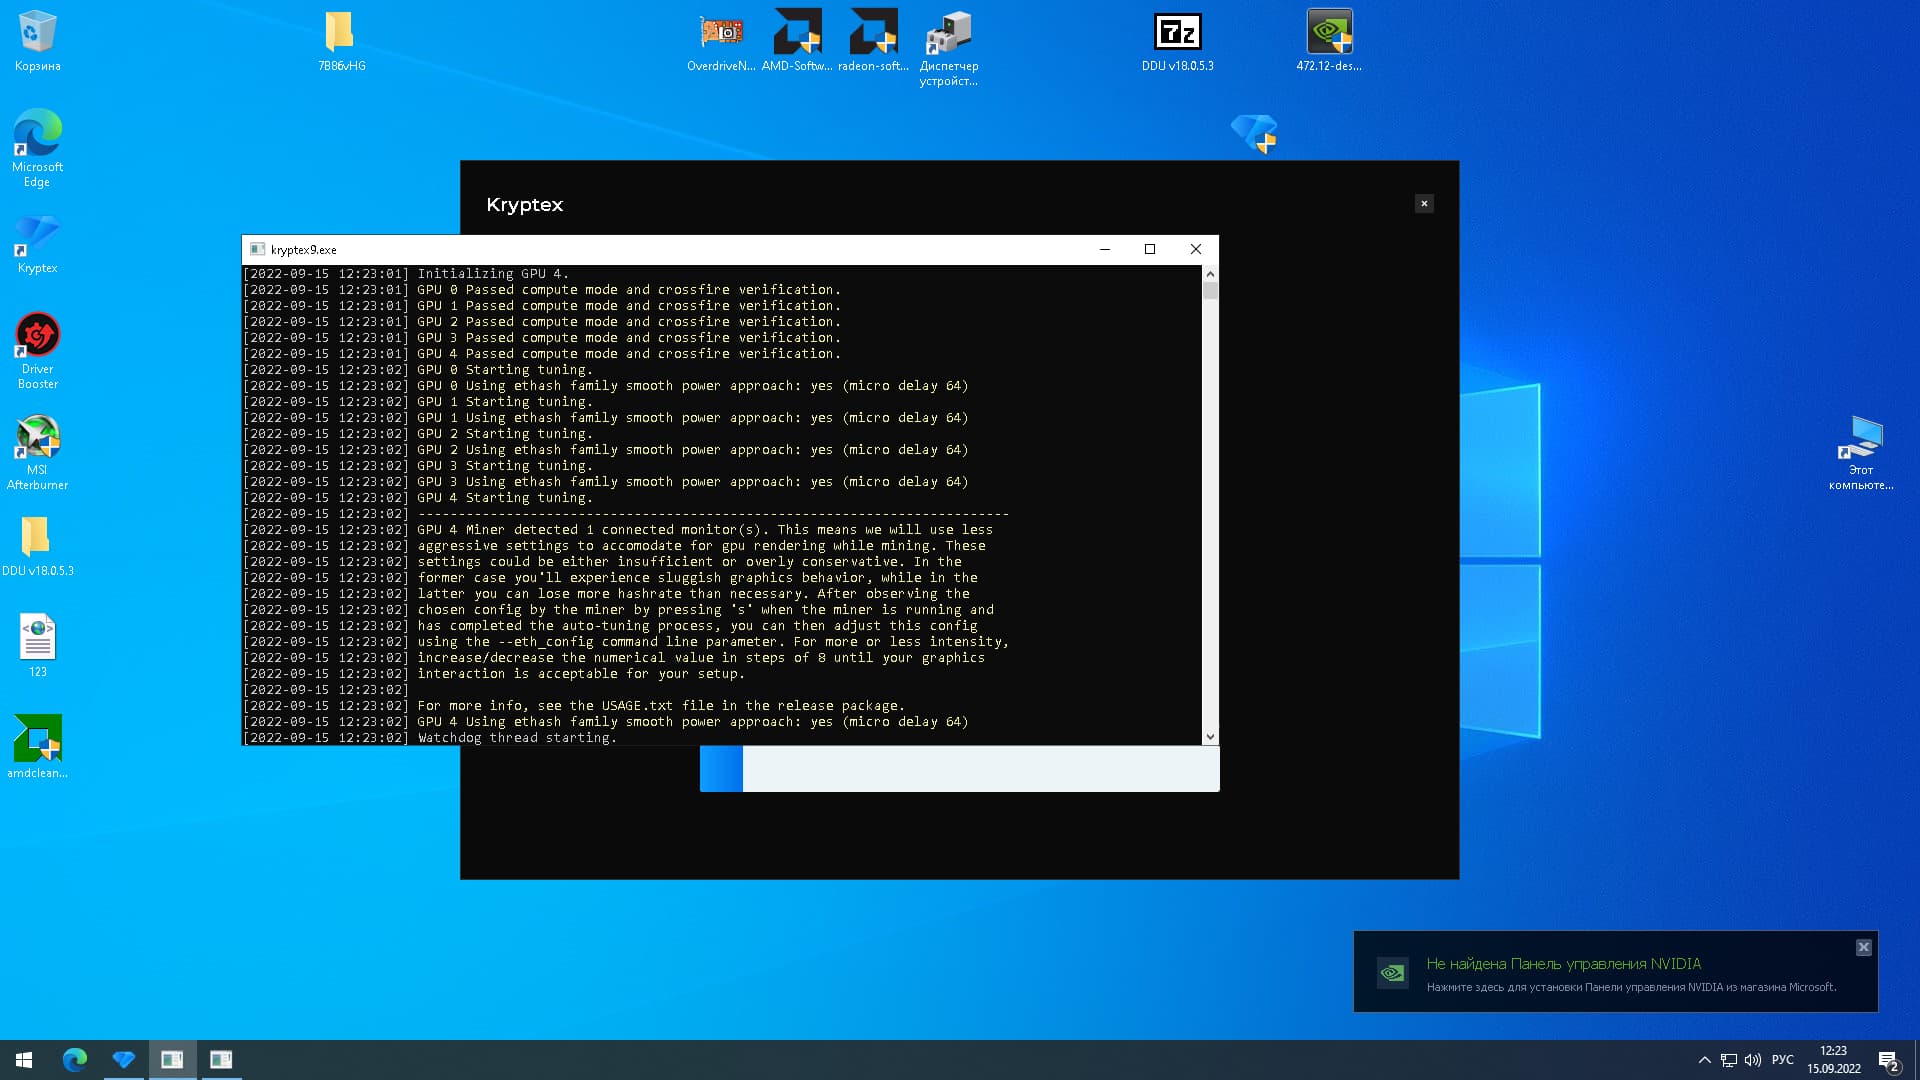
Task: Open Microsoft Edge from the taskbar
Action: click(75, 1060)
